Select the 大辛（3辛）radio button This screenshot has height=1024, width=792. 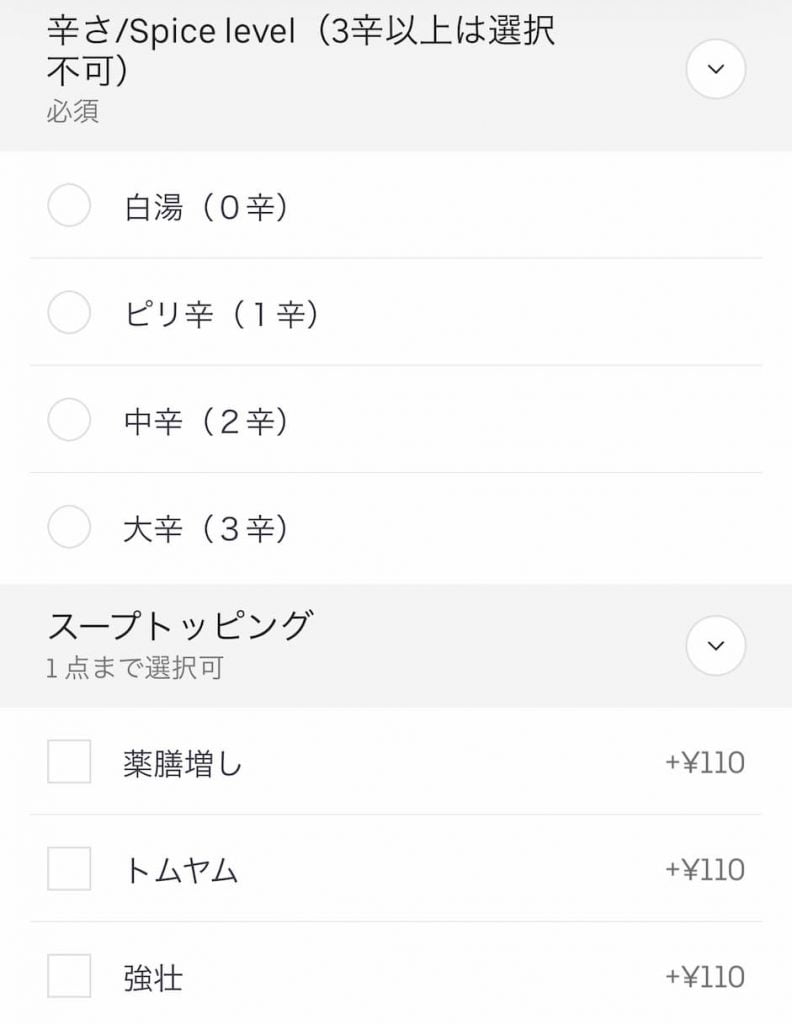coord(69,528)
